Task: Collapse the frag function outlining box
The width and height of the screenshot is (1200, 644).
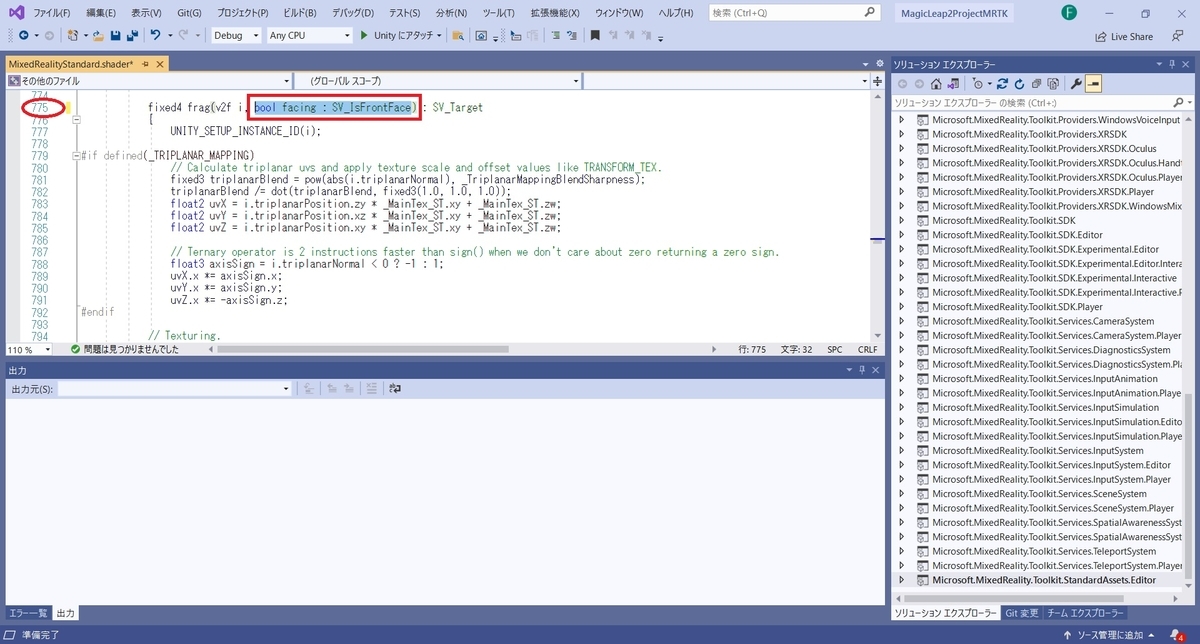Action: point(77,119)
